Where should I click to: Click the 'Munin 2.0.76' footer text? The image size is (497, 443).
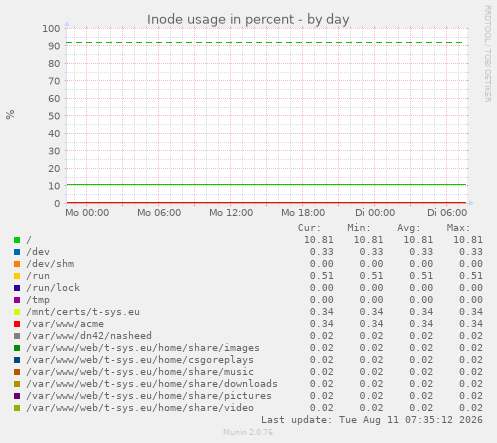pyautogui.click(x=248, y=432)
